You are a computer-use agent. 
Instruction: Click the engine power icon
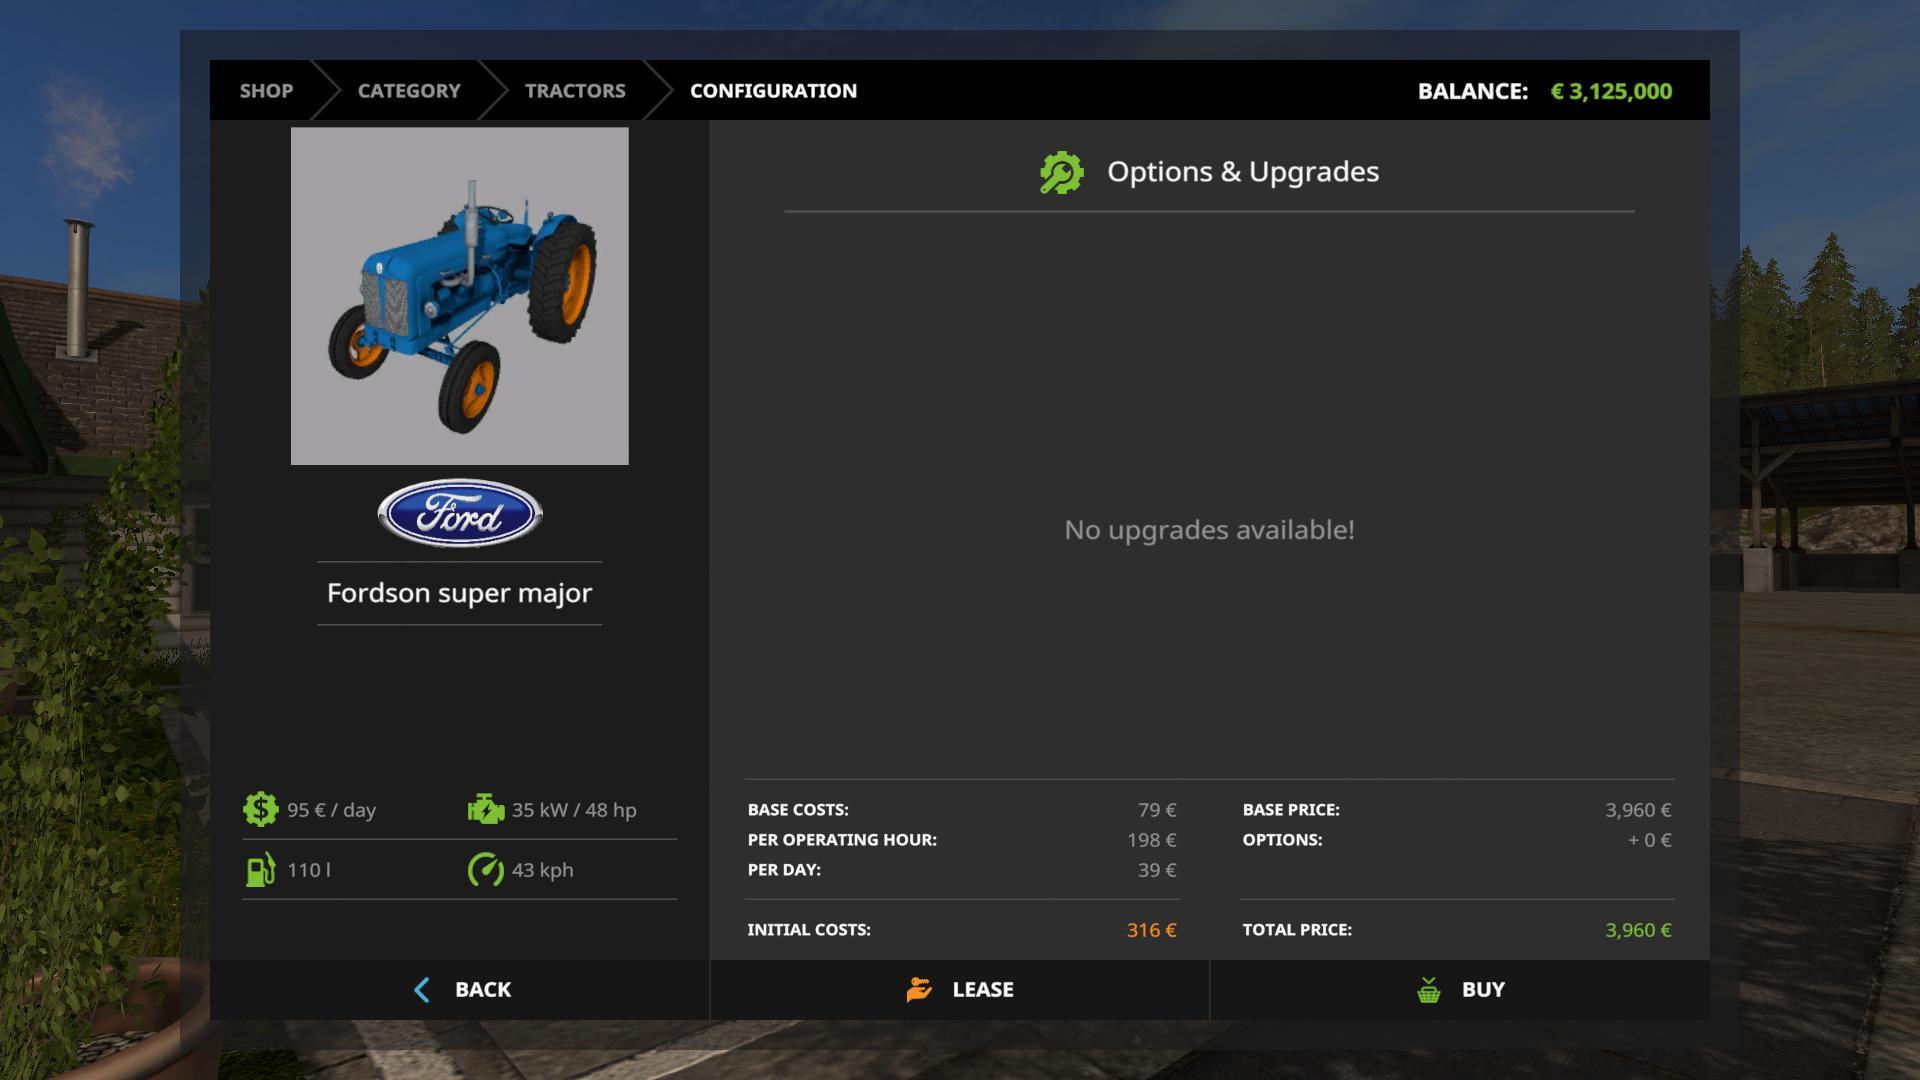tap(485, 809)
